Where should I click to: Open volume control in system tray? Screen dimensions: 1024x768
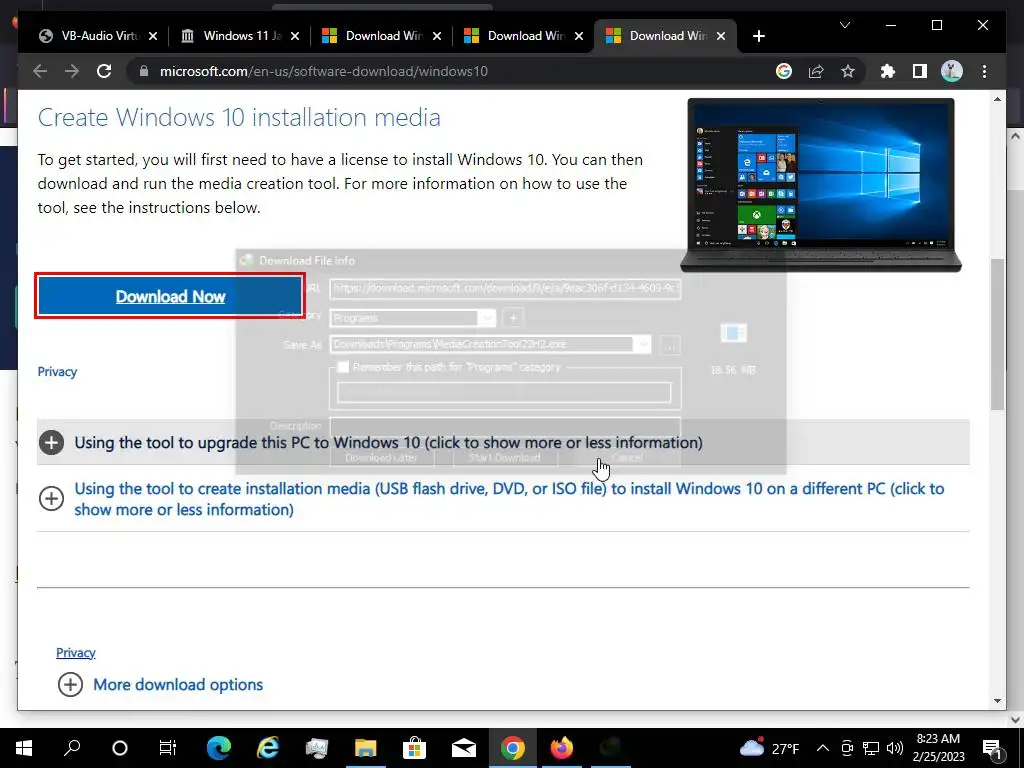(895, 748)
